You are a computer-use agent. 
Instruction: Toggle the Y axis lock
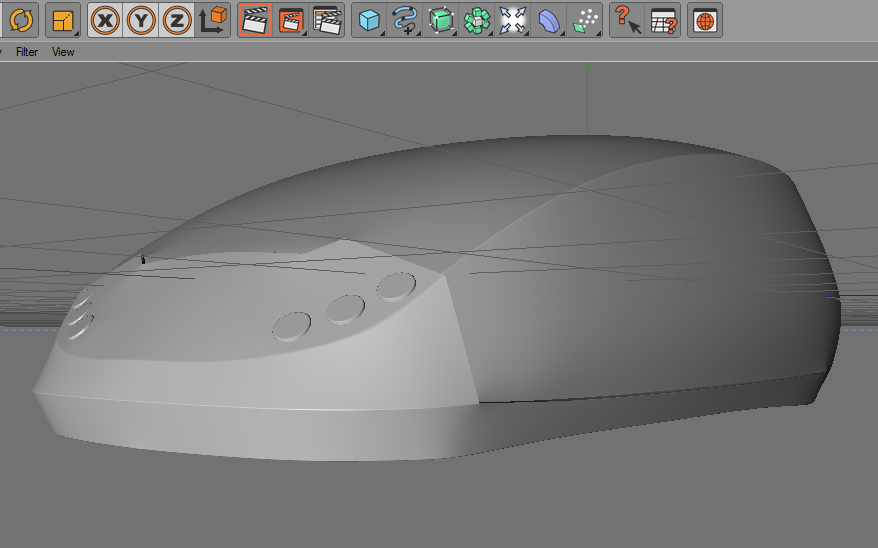pyautogui.click(x=141, y=20)
